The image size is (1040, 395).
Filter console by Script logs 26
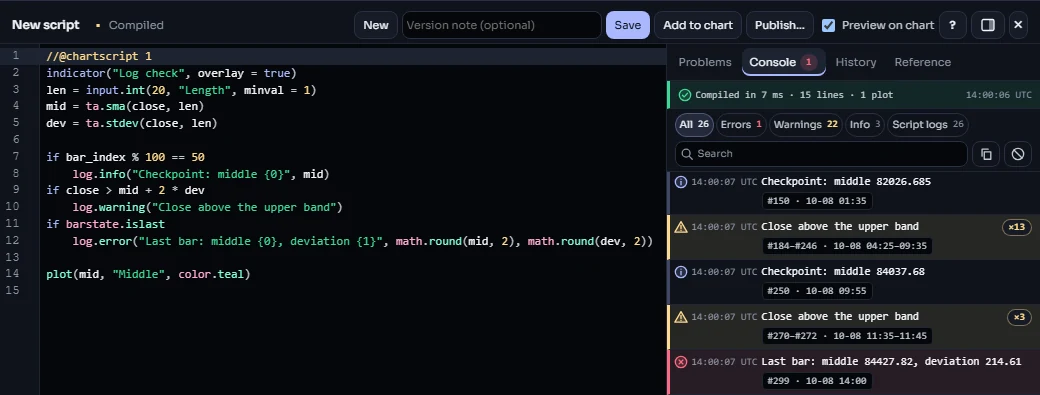click(927, 125)
